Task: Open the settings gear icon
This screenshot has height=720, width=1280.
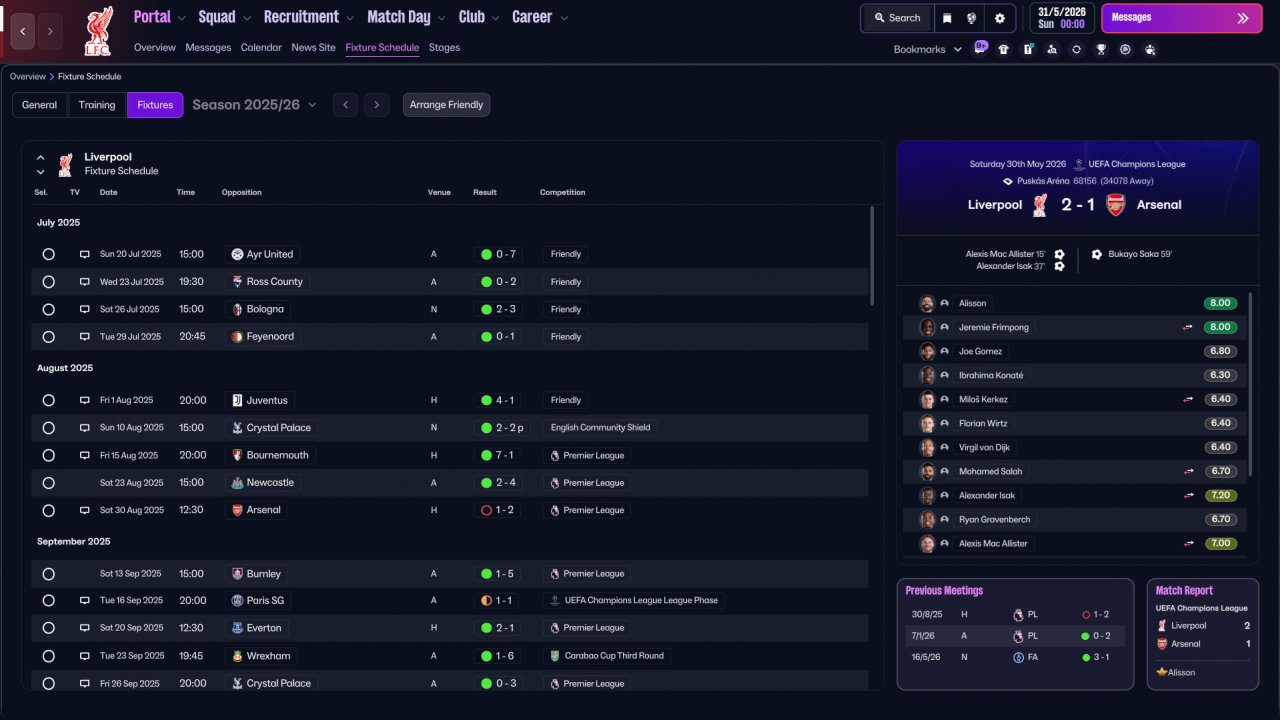Action: click(x=999, y=18)
